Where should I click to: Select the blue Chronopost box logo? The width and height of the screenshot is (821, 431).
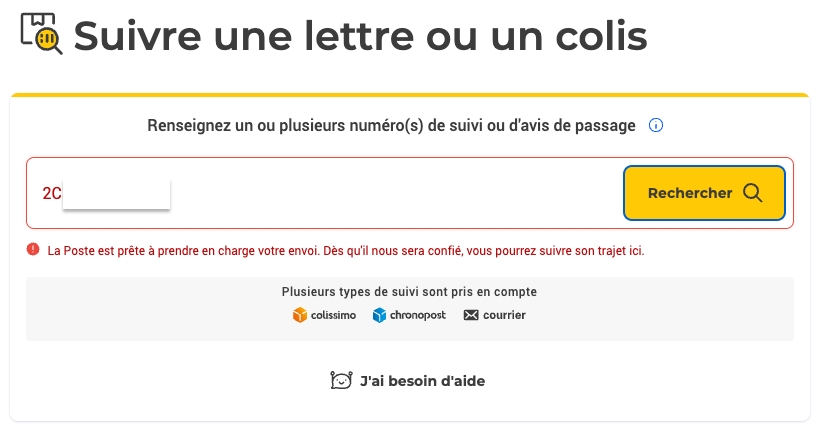click(x=379, y=315)
